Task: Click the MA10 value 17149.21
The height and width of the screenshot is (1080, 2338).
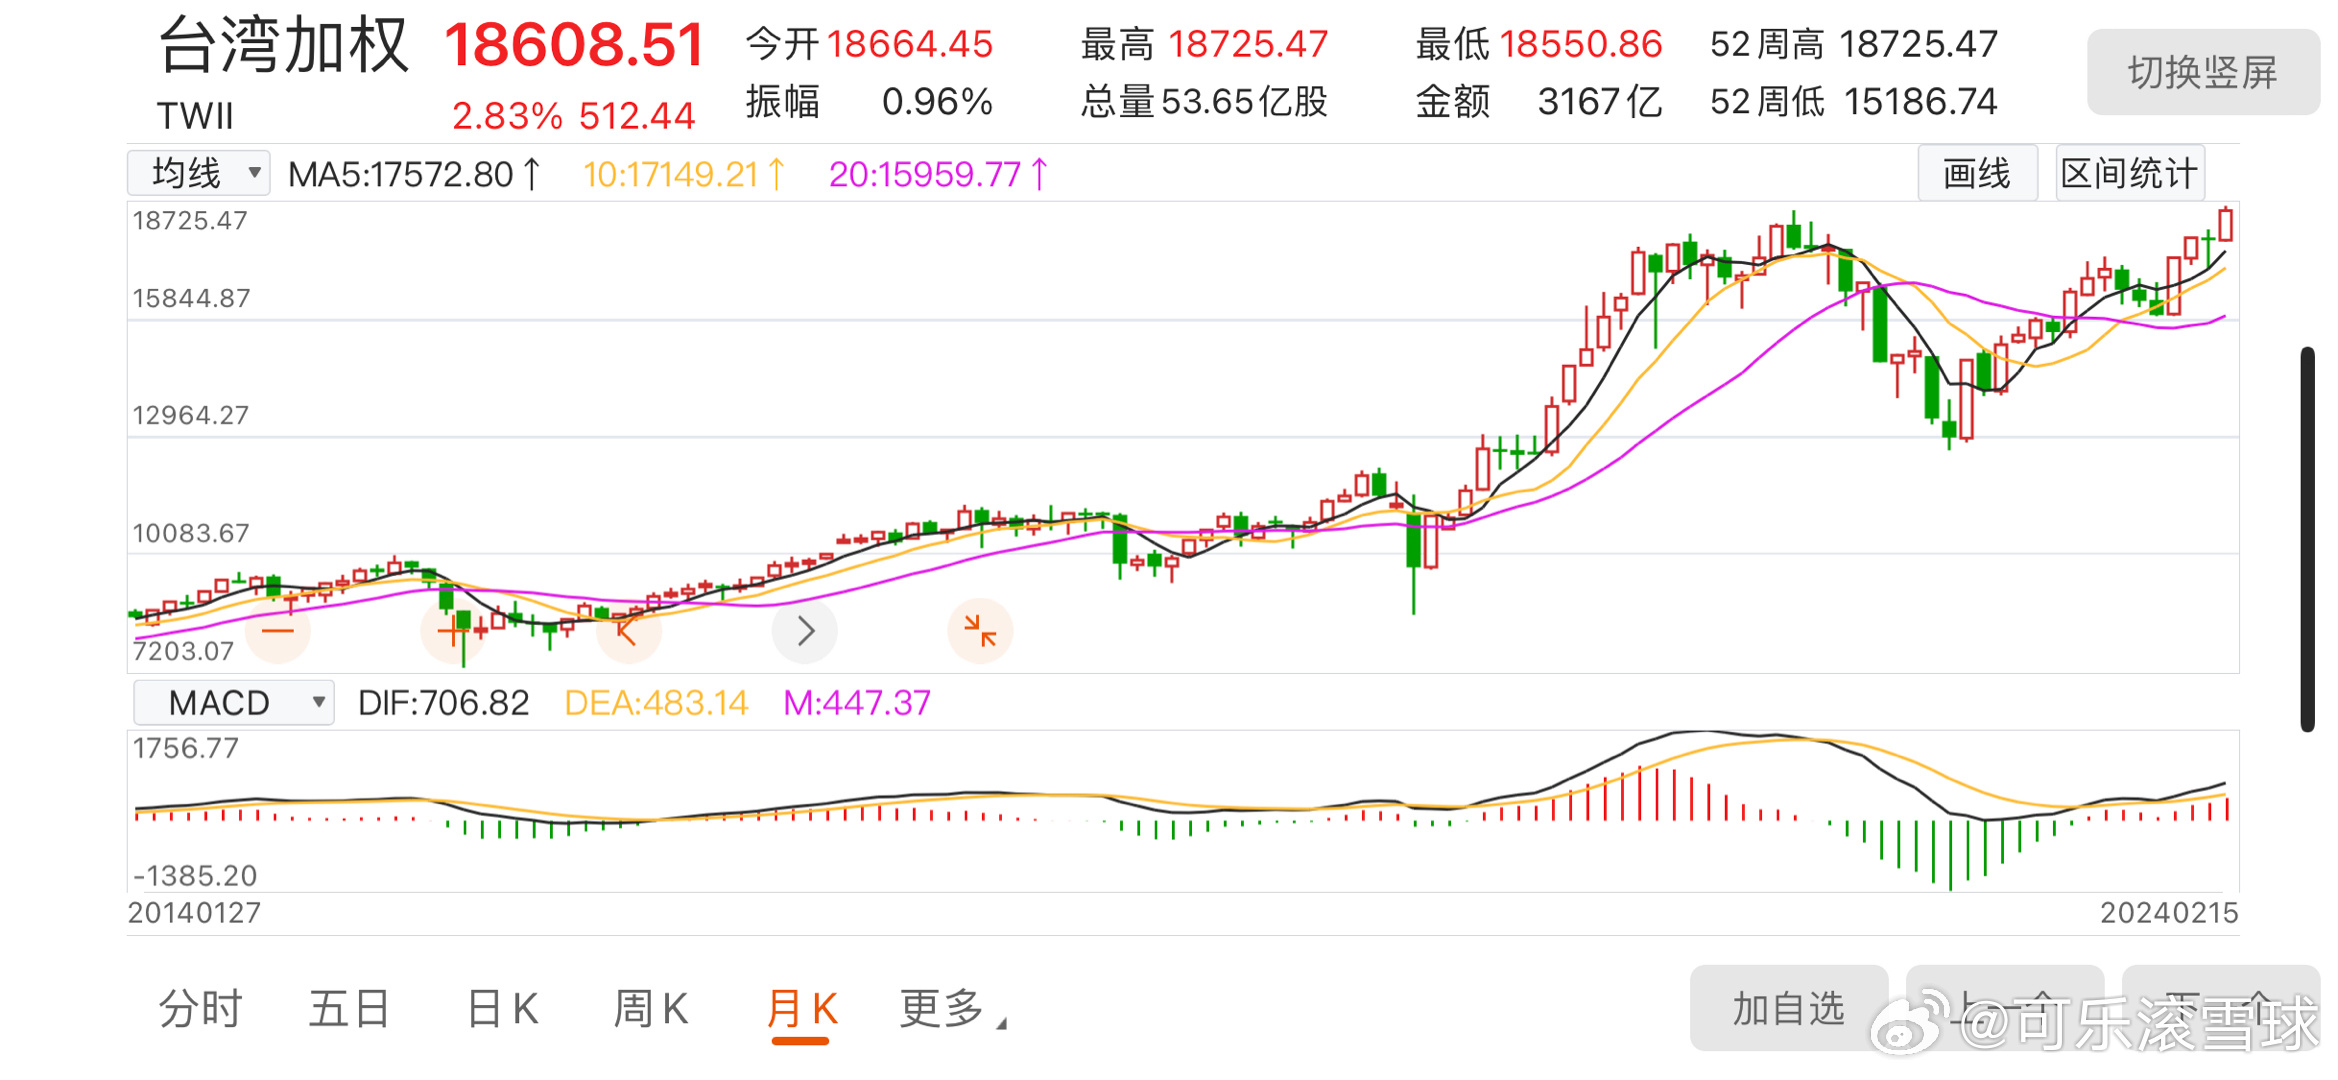Action: [x=684, y=175]
